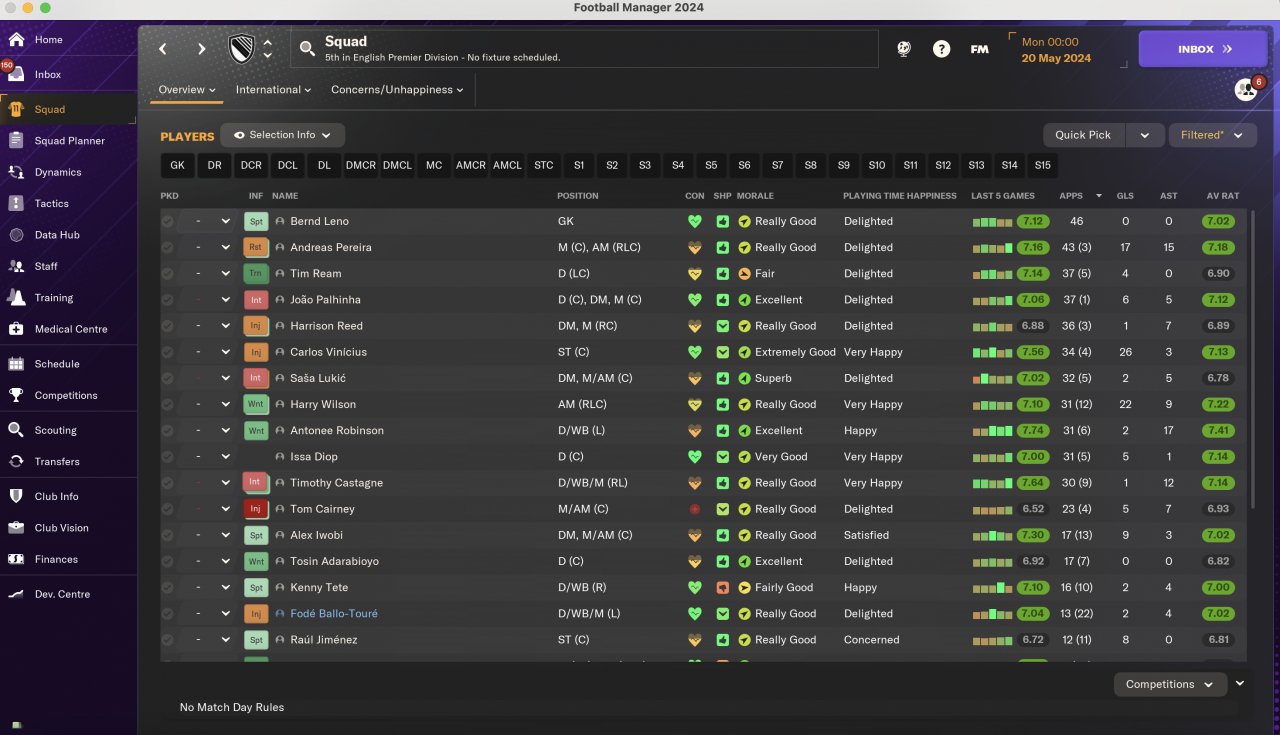1280x735 pixels.
Task: Click the search magnifier icon
Action: 306,48
